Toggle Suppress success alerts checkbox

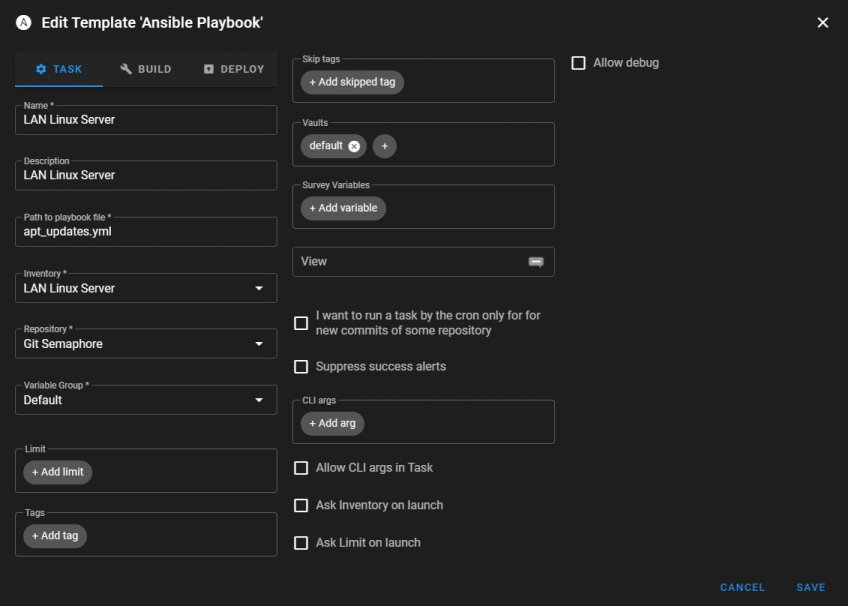pos(301,367)
